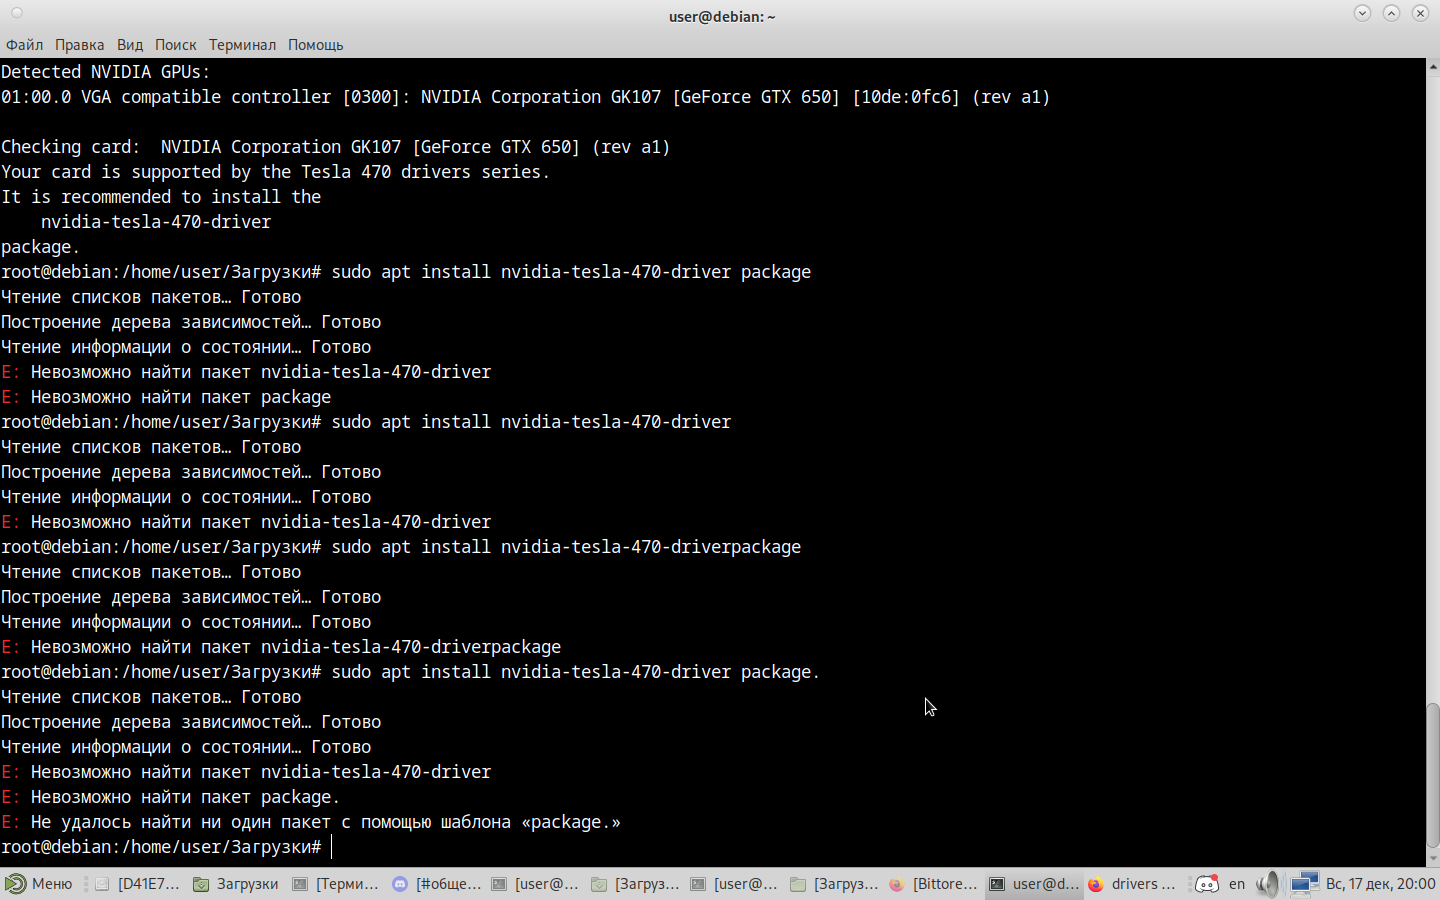Switch to the [Терми… taskbar window
Image resolution: width=1440 pixels, height=900 pixels.
coord(337,884)
